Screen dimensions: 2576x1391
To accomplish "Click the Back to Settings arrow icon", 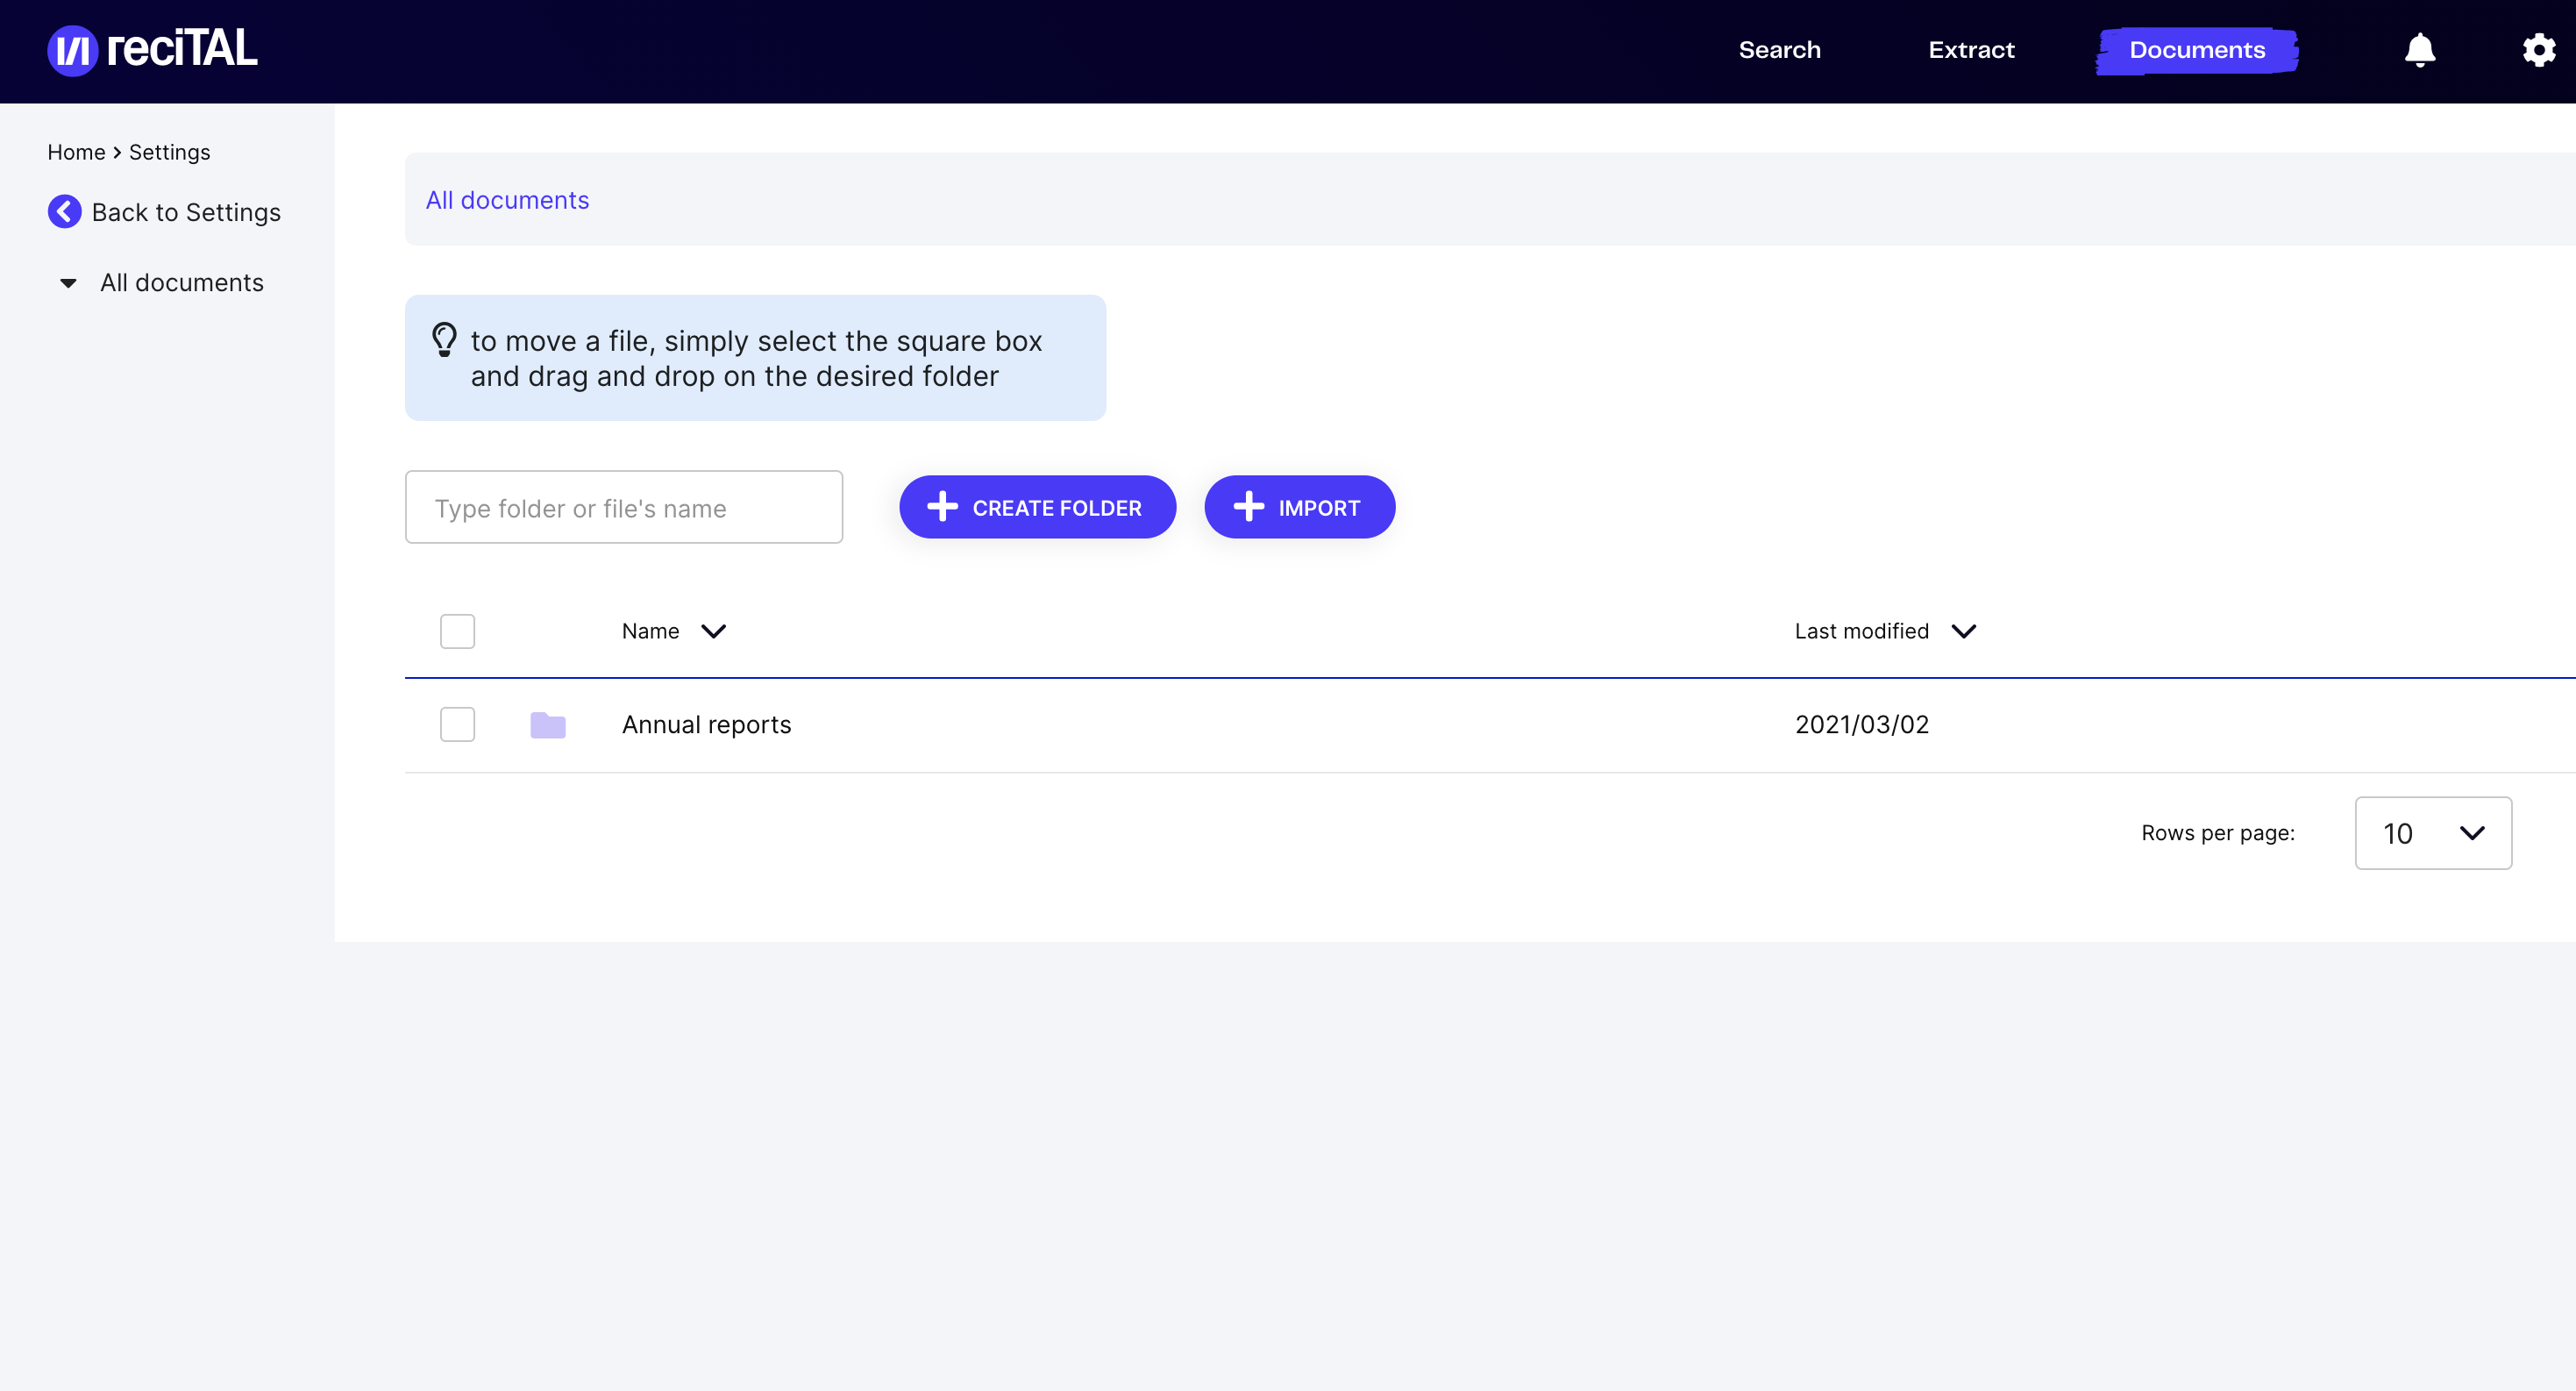I will (65, 211).
